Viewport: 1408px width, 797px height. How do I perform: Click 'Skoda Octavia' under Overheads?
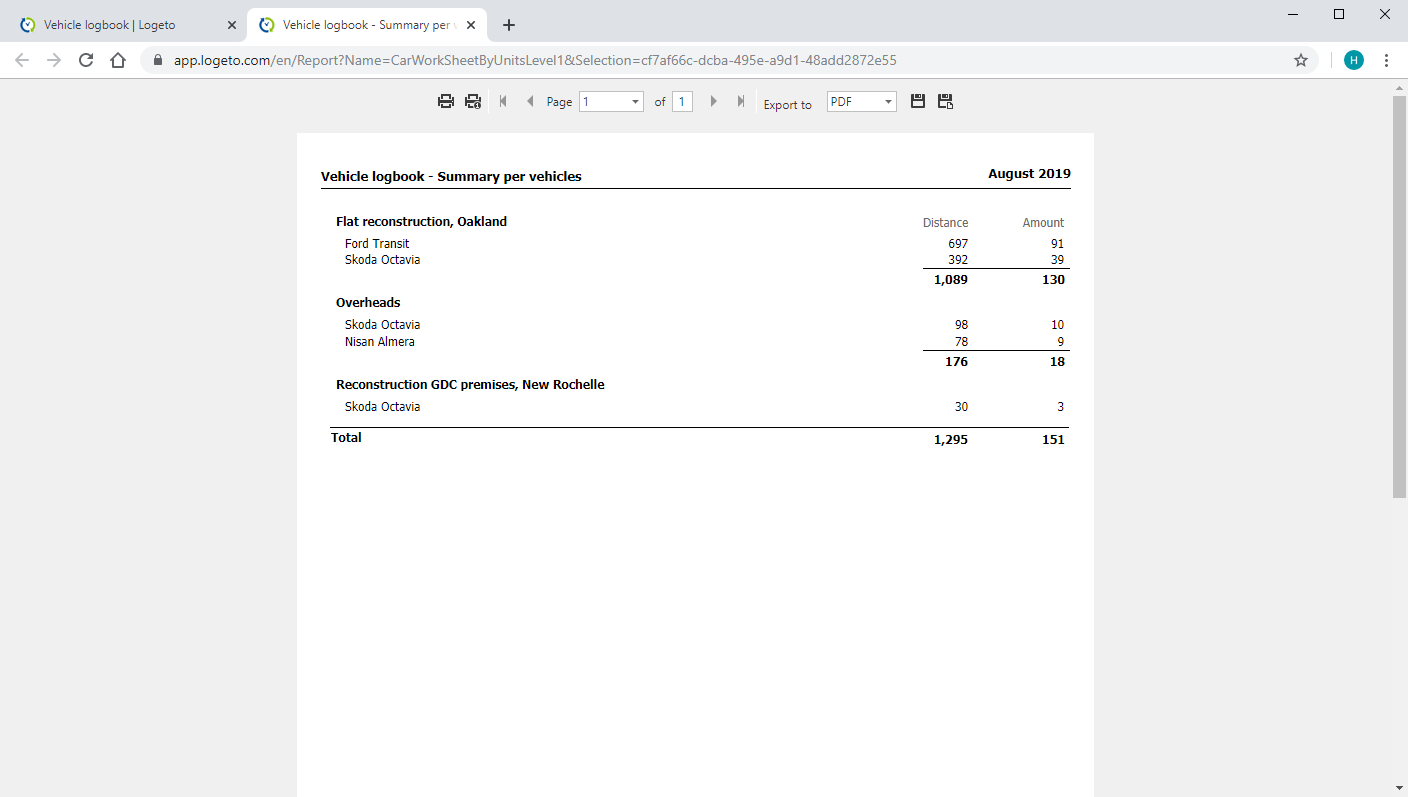click(382, 325)
